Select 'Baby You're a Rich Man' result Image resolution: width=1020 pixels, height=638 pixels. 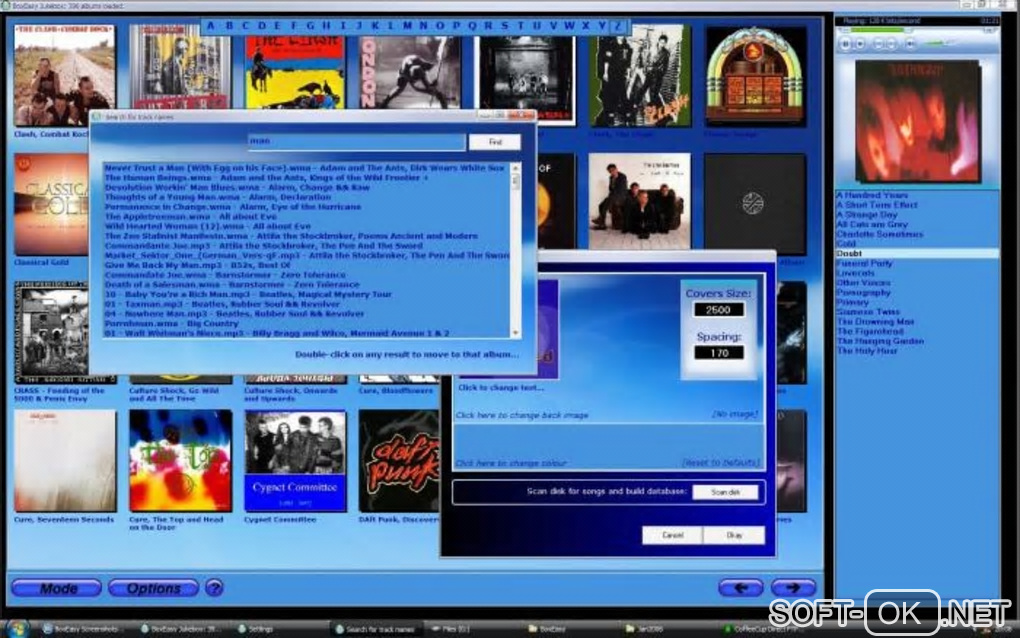point(248,294)
